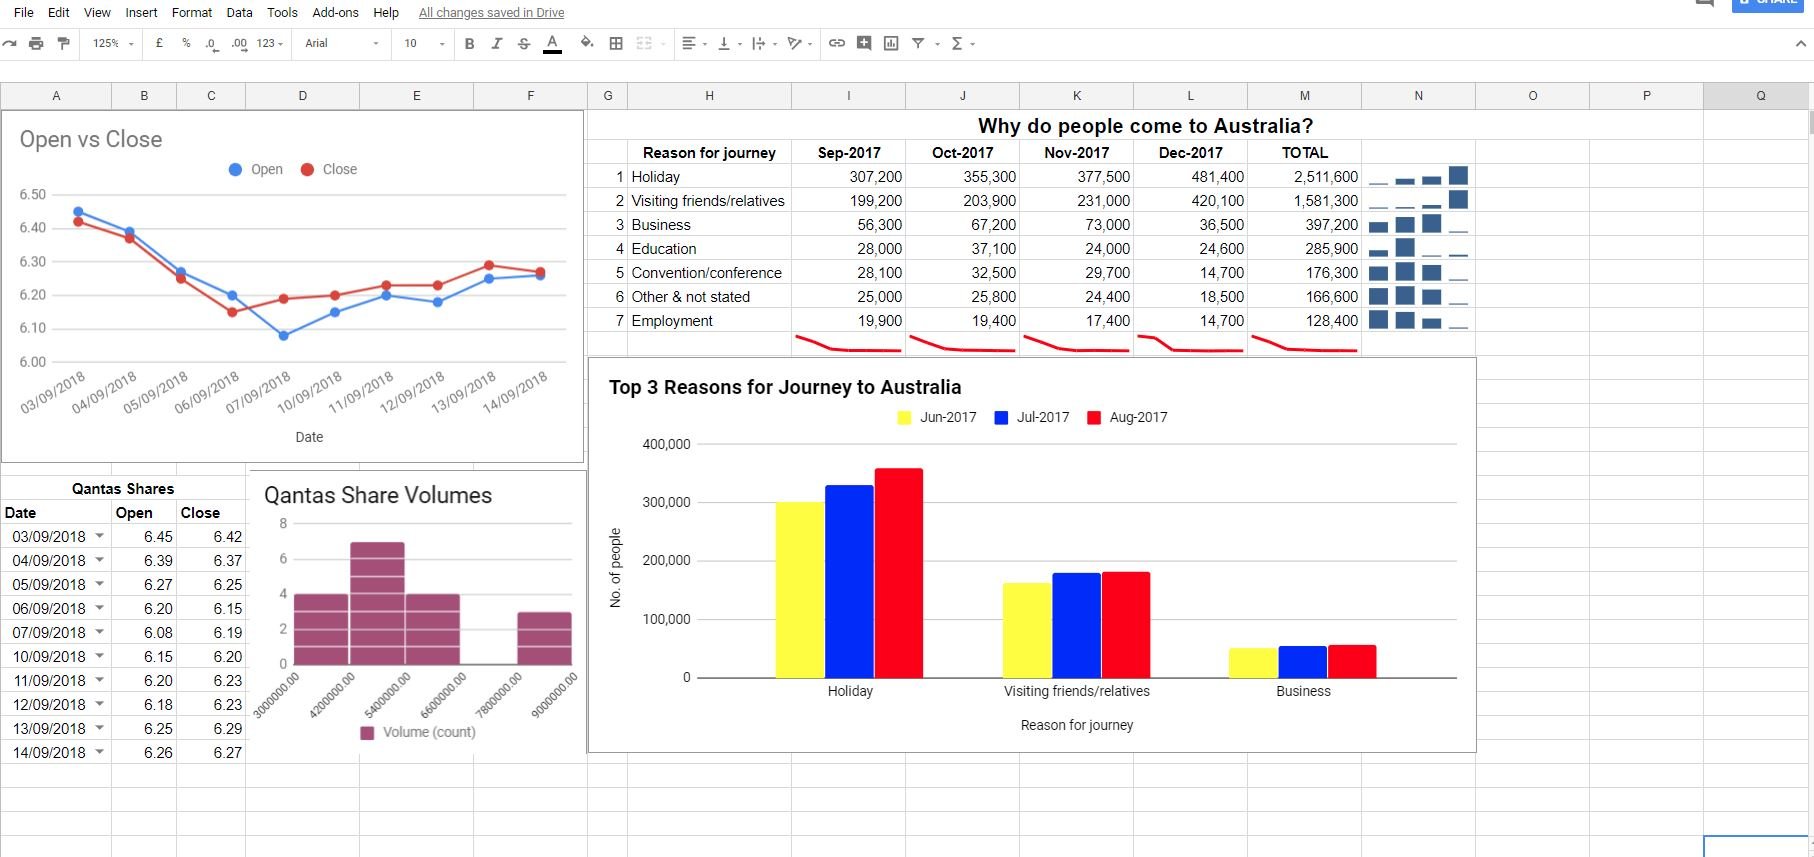Open the 125% zoom dropdown
The image size is (1814, 857).
113,43
